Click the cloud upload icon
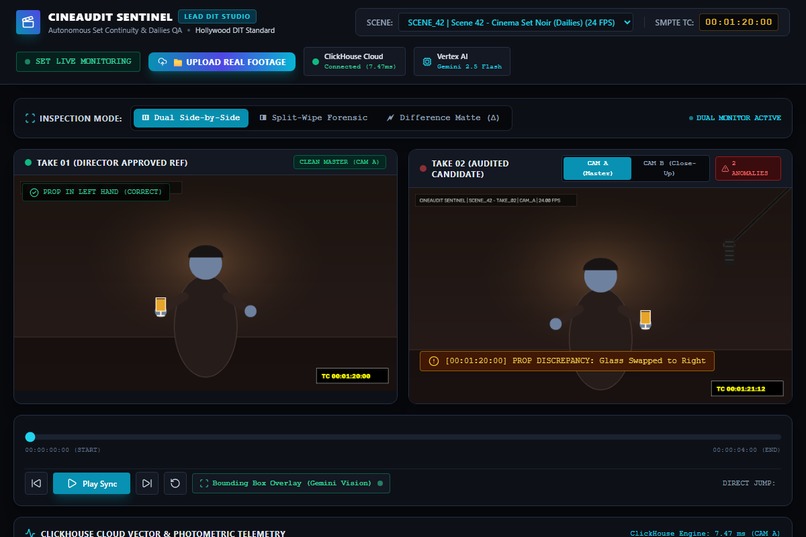Image resolution: width=806 pixels, height=537 pixels. 162,62
